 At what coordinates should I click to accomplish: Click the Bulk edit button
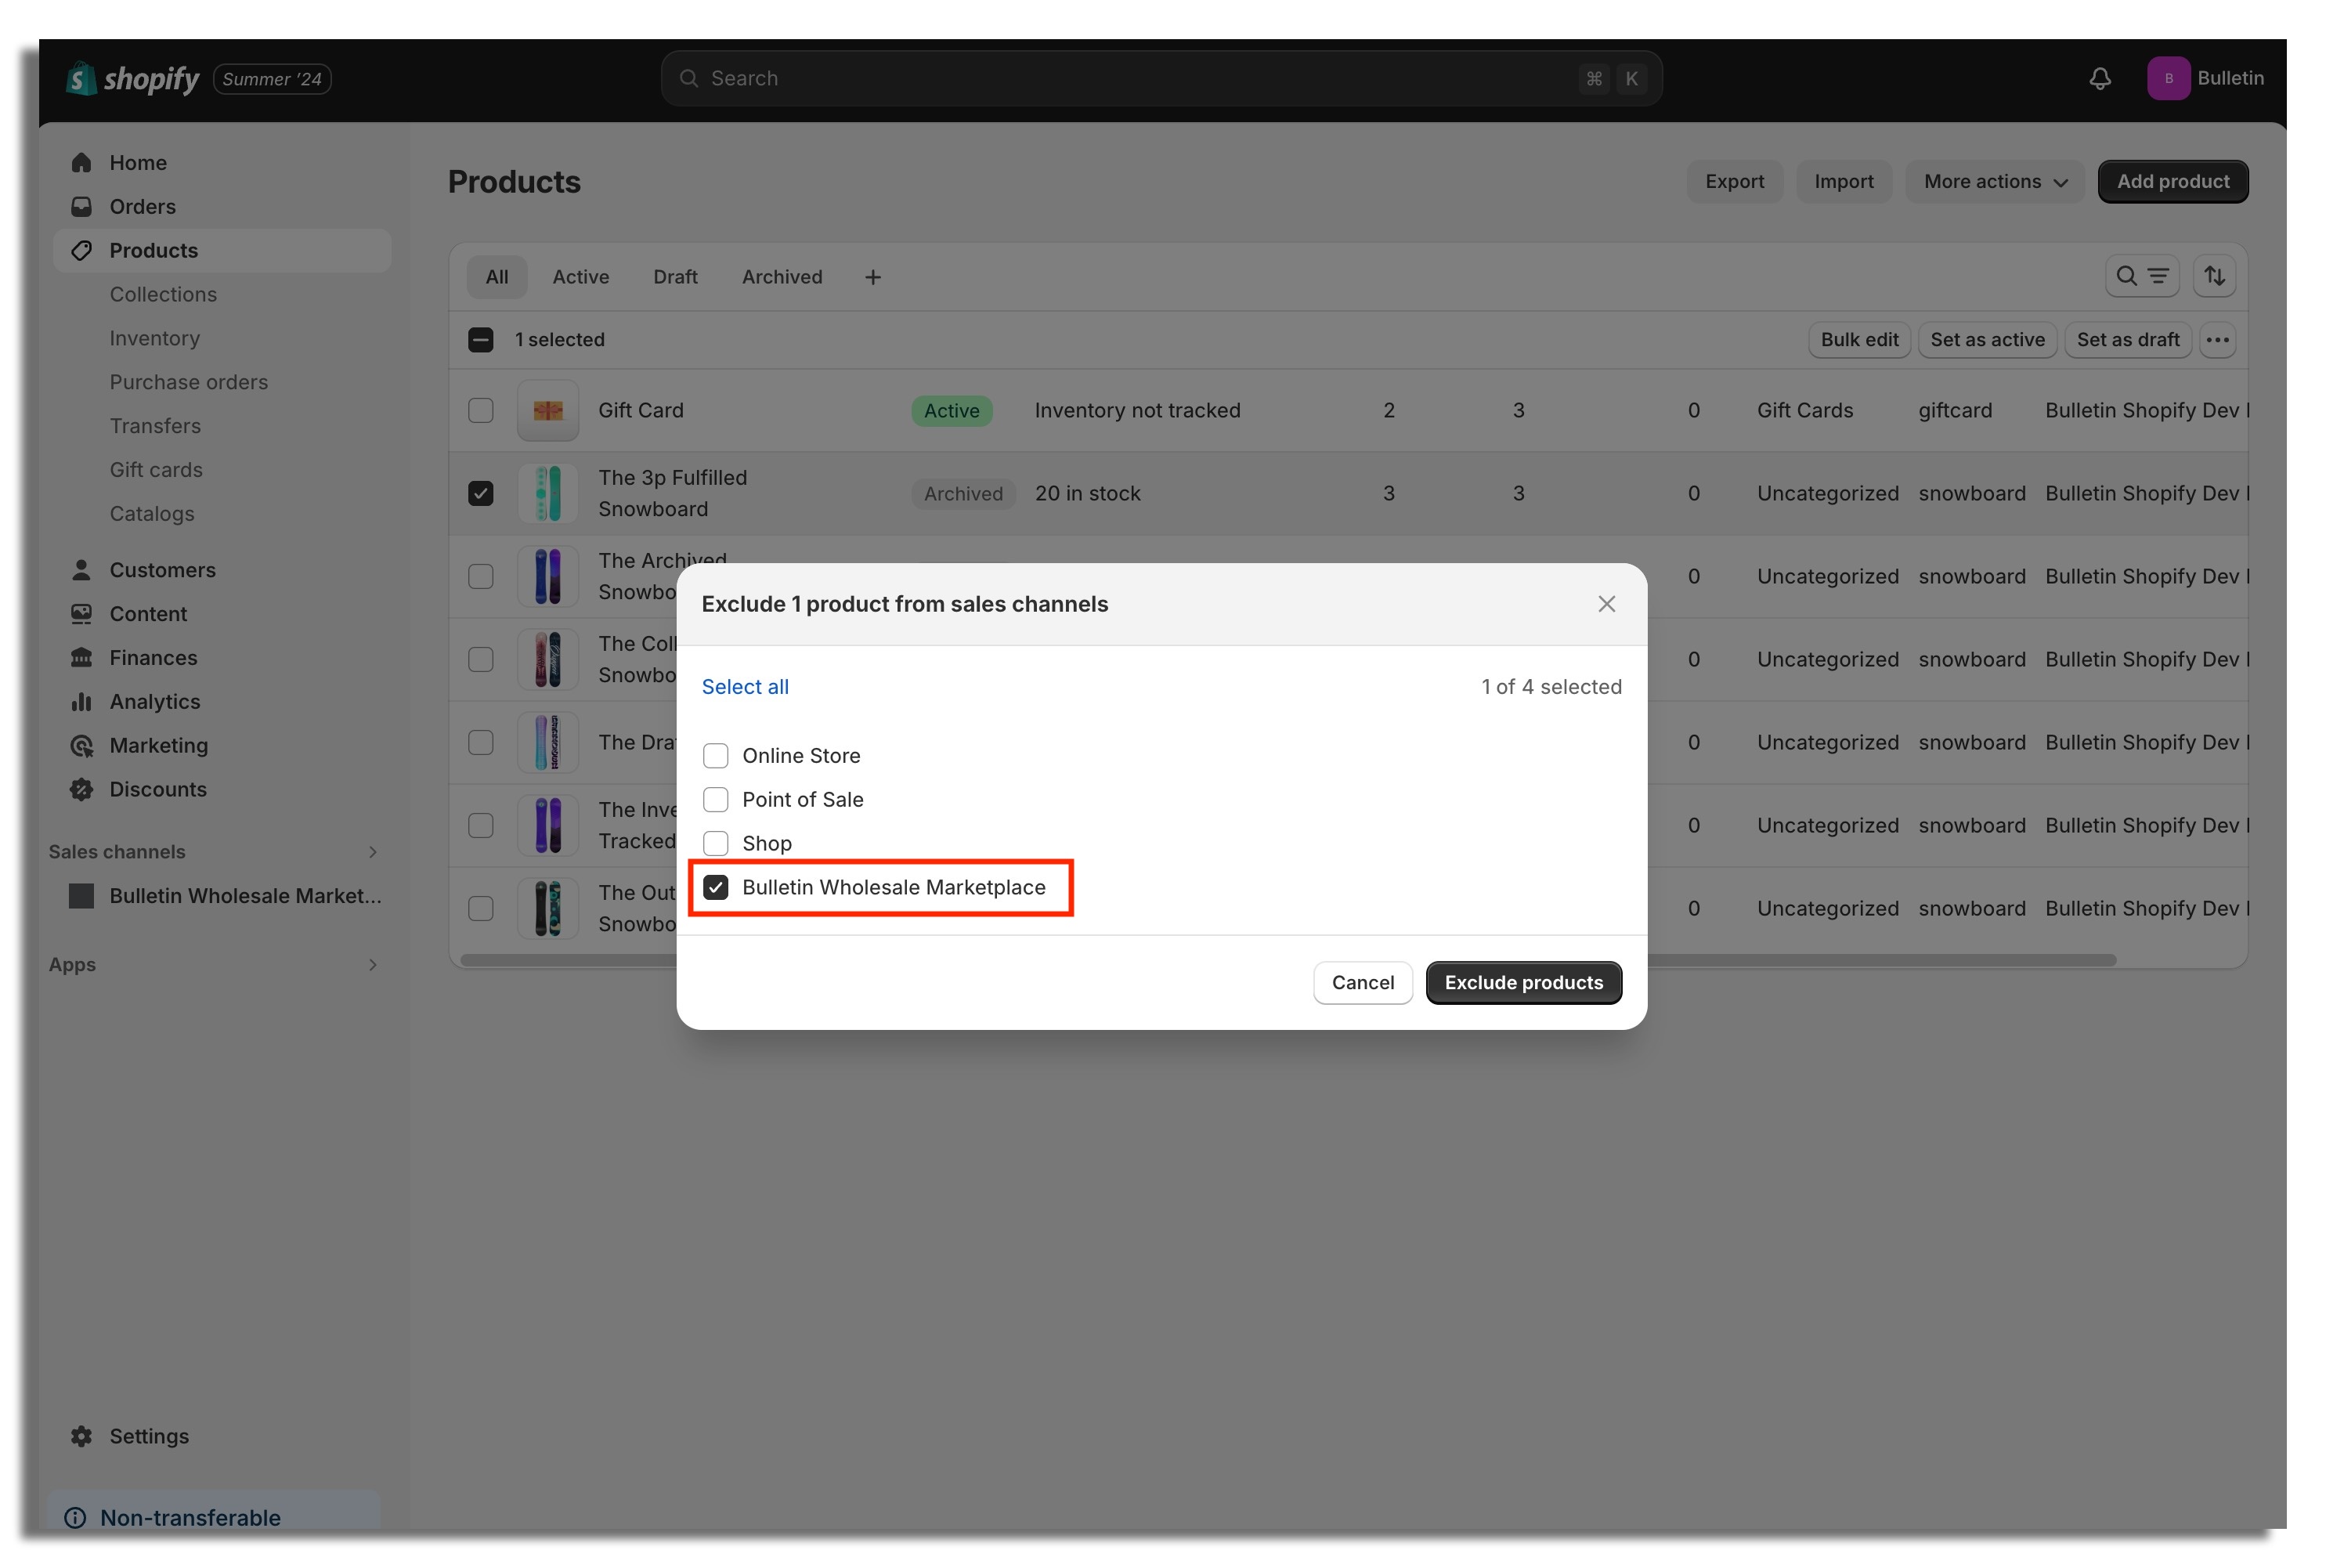point(1860,340)
